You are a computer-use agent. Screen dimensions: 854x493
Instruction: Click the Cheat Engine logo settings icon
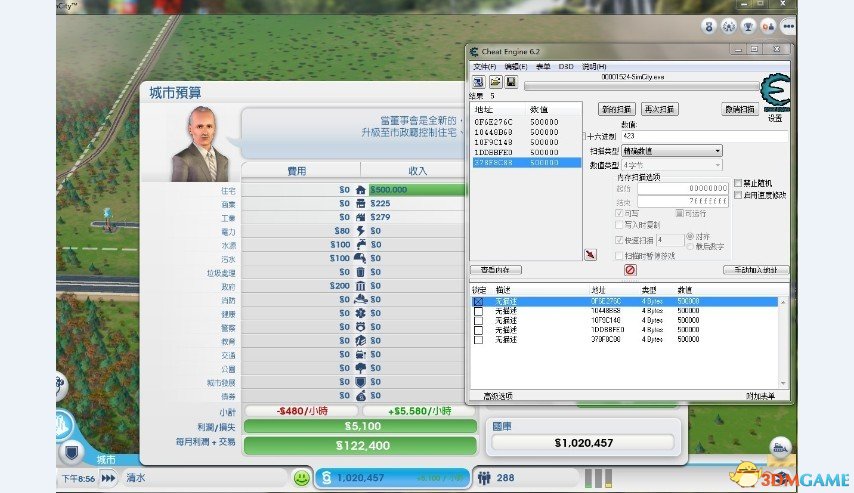774,95
